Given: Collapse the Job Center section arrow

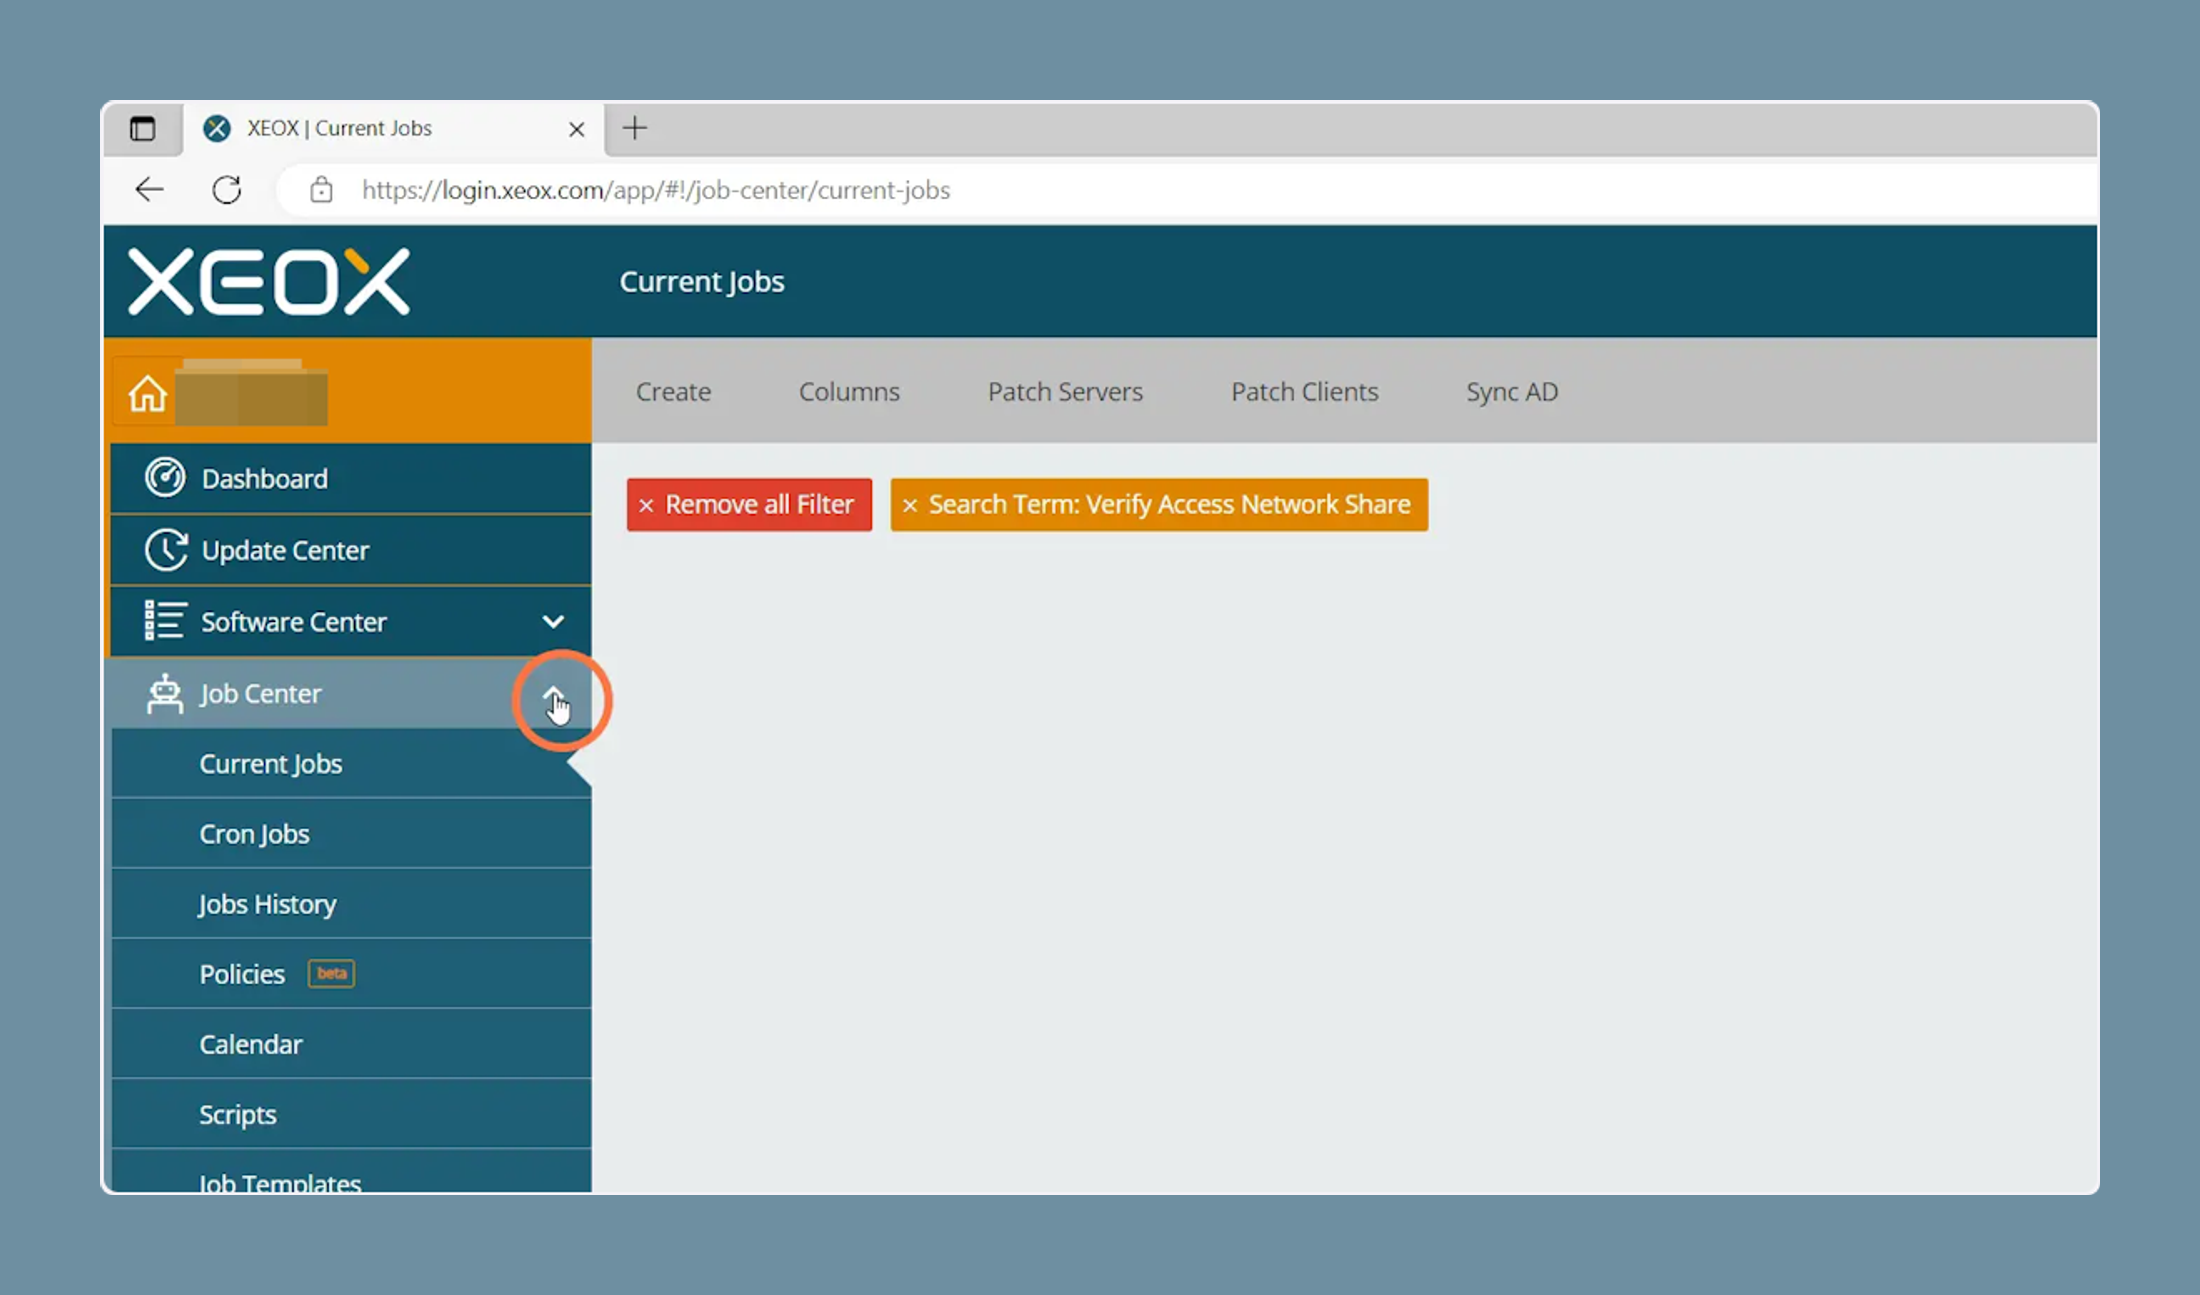Looking at the screenshot, I should [553, 694].
